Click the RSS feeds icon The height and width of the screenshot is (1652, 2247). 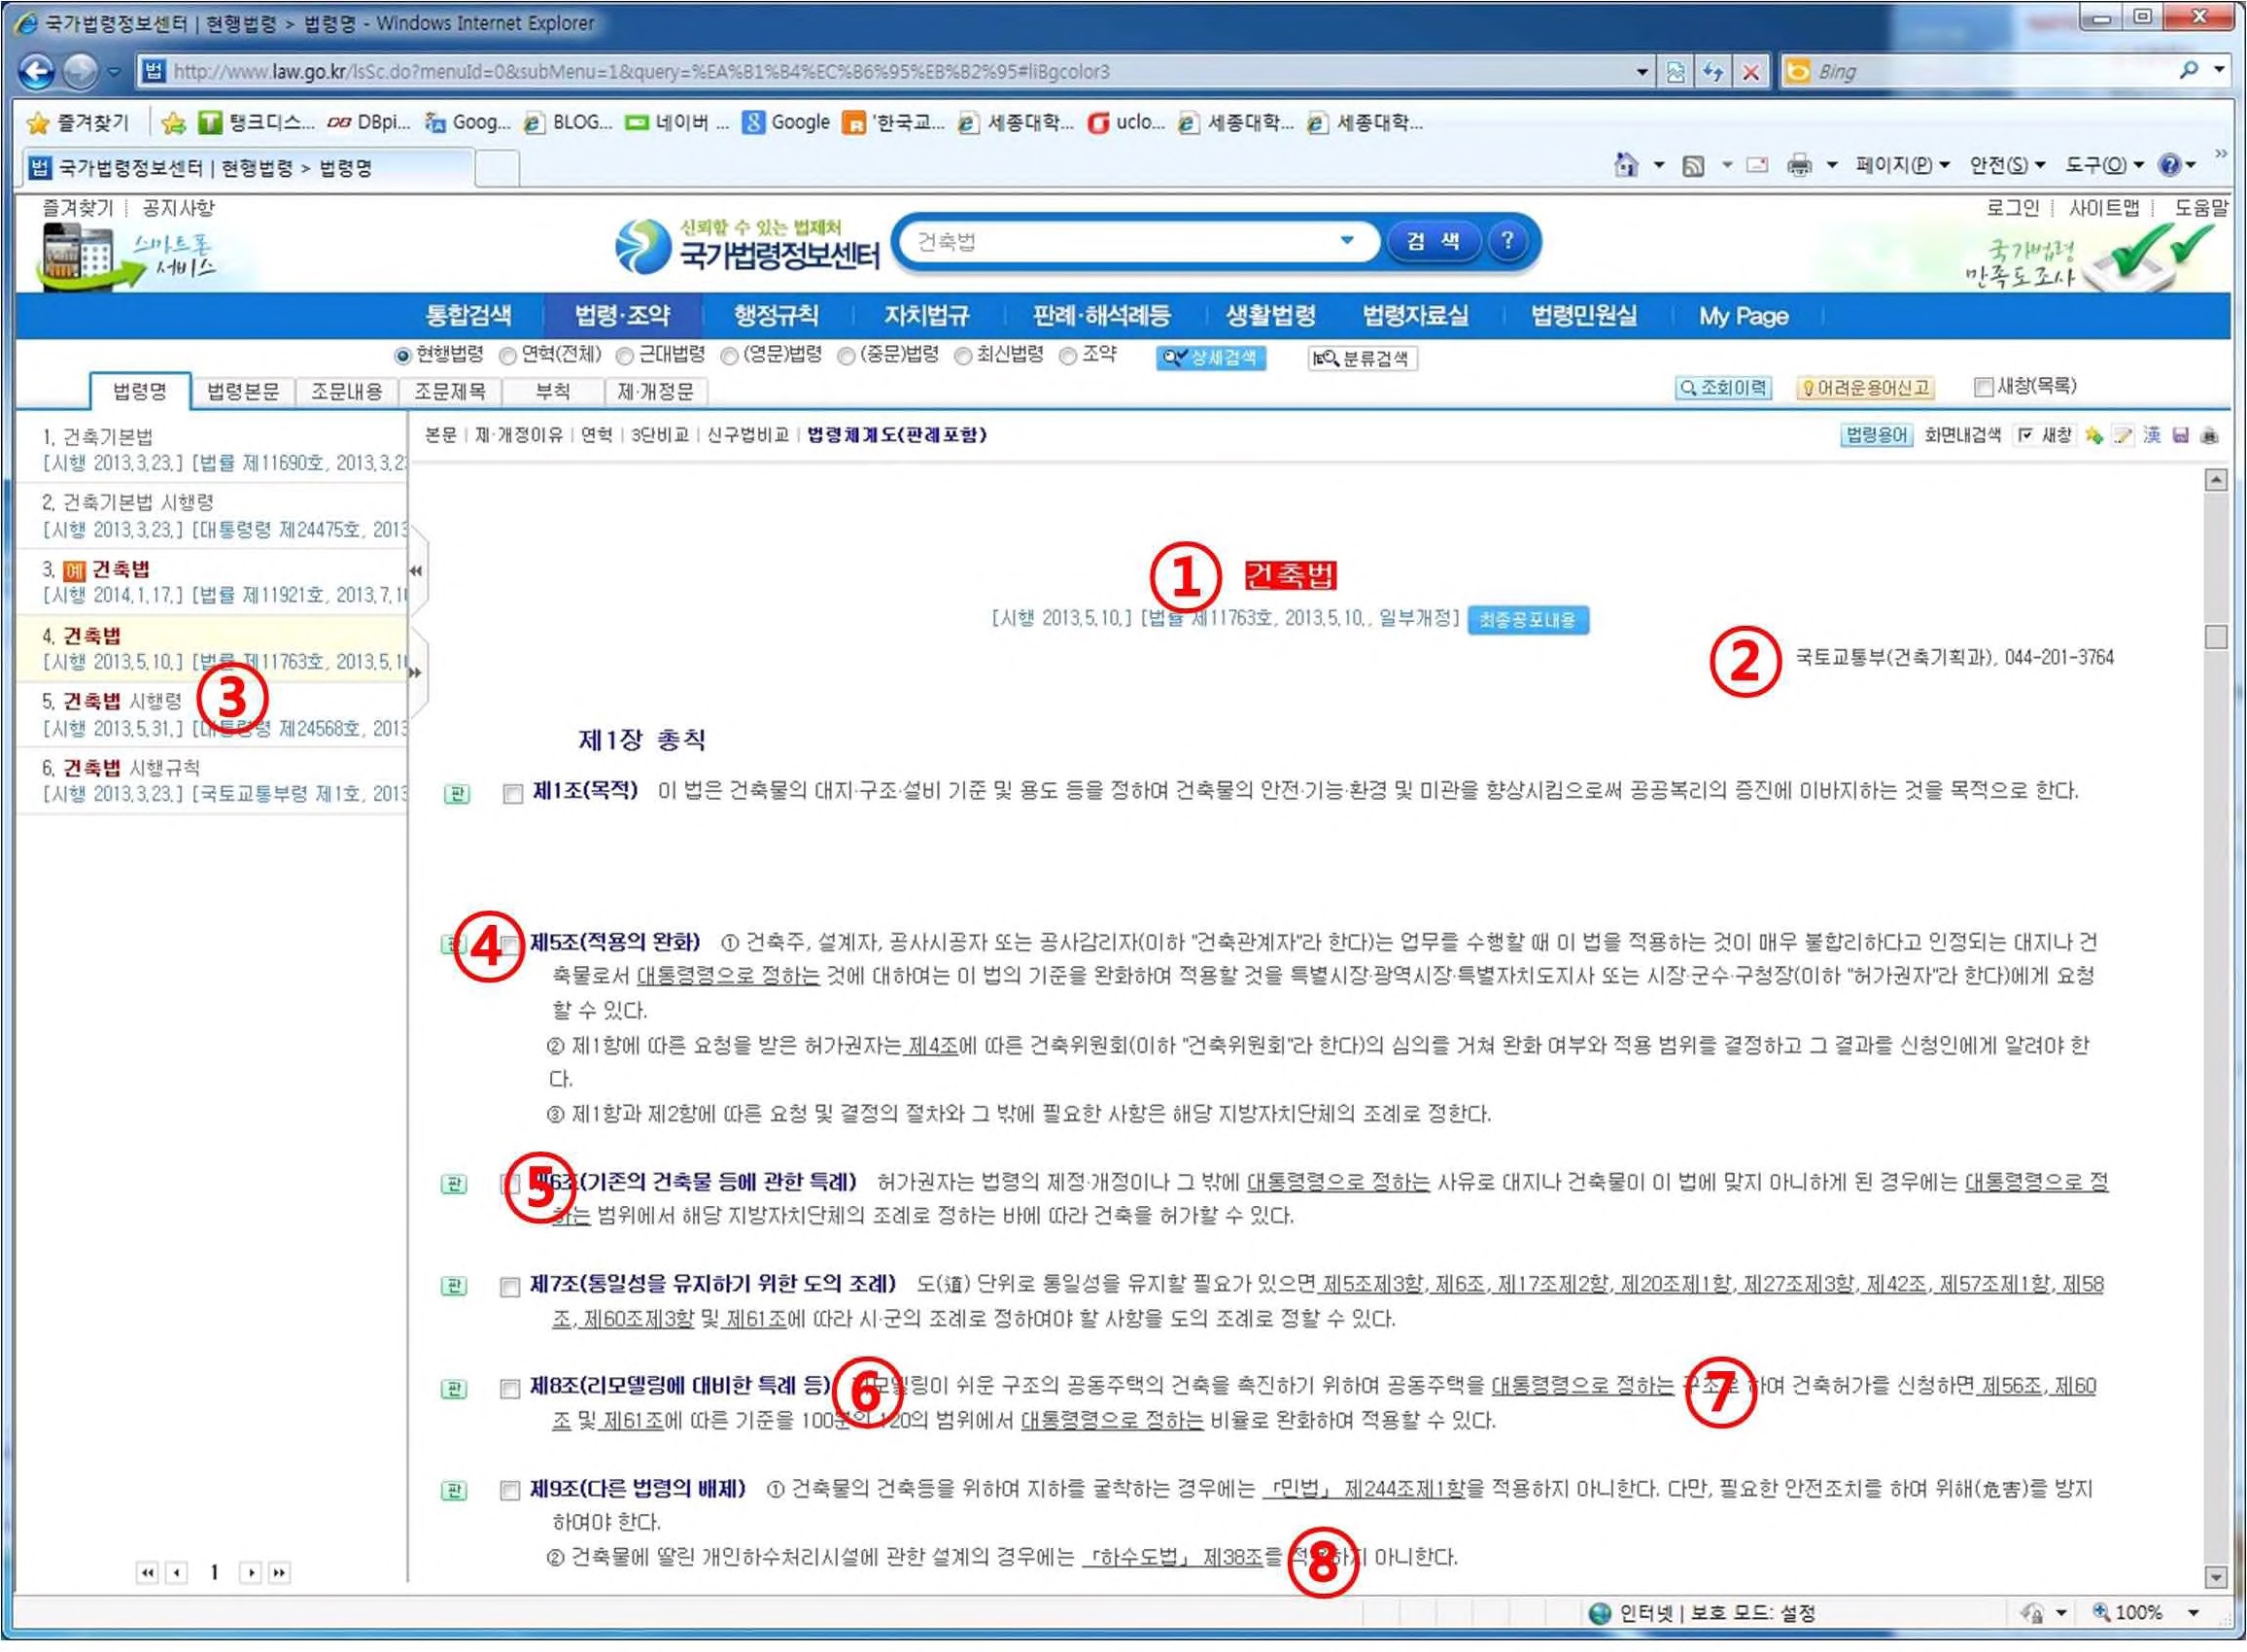[1693, 166]
